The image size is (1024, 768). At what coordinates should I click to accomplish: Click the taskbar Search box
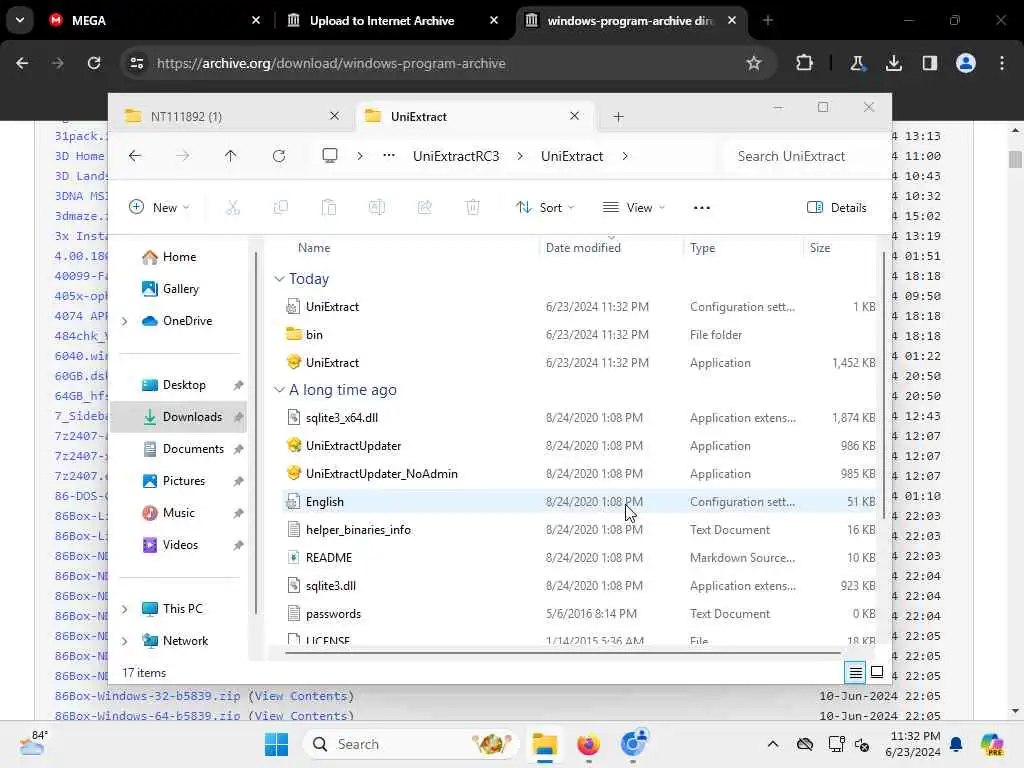[411, 744]
